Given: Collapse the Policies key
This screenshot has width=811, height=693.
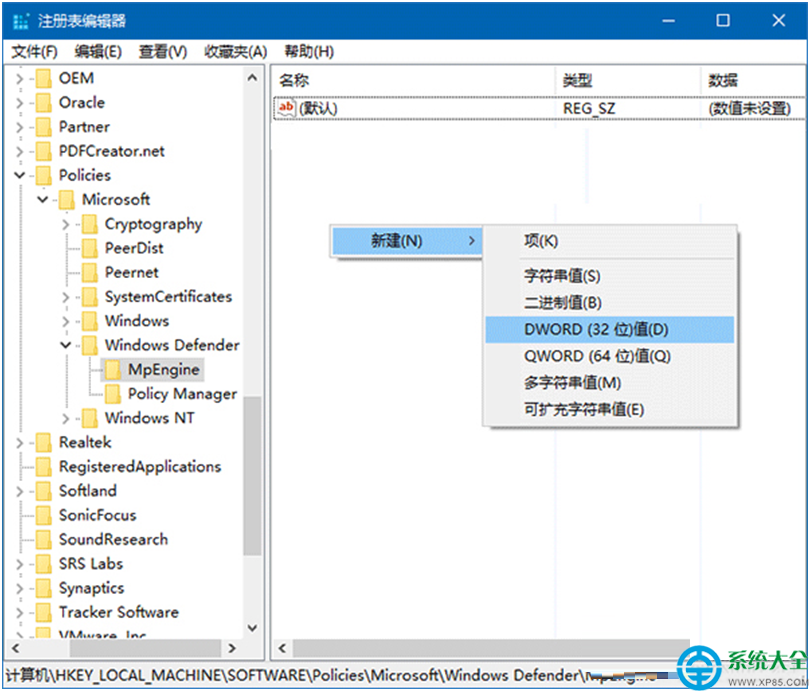Looking at the screenshot, I should 20,176.
